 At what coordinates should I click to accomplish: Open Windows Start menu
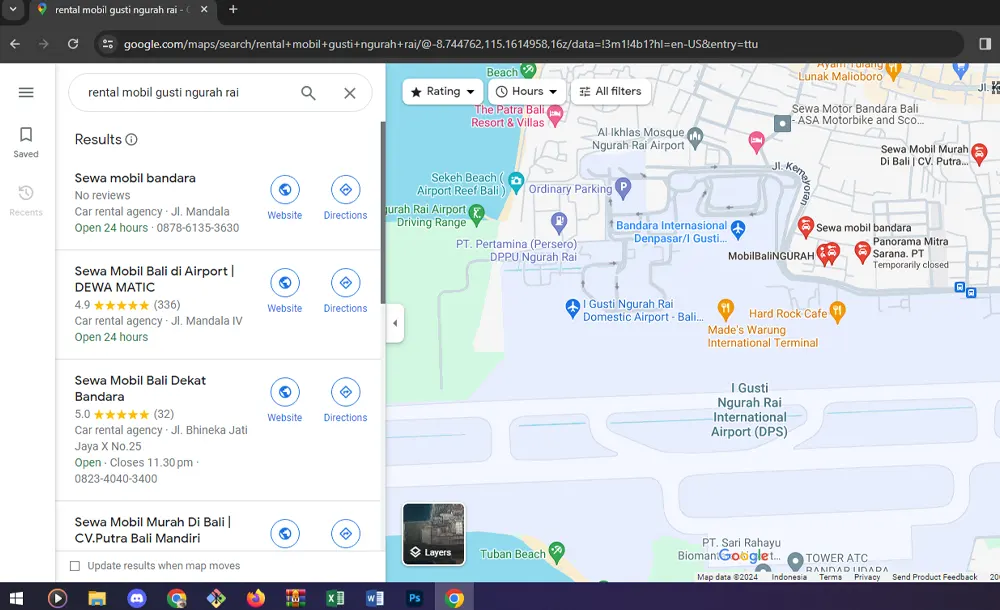click(x=17, y=599)
